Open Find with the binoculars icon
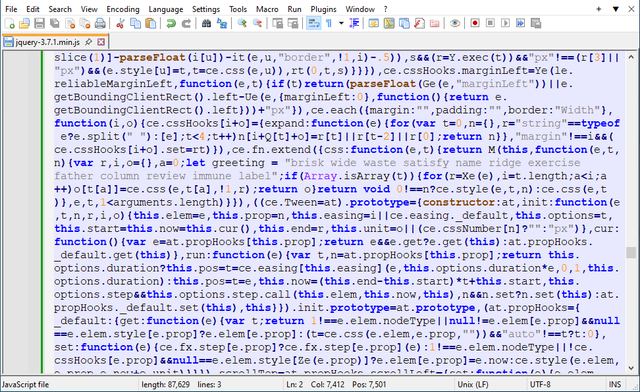The width and height of the screenshot is (640, 392). click(206, 23)
